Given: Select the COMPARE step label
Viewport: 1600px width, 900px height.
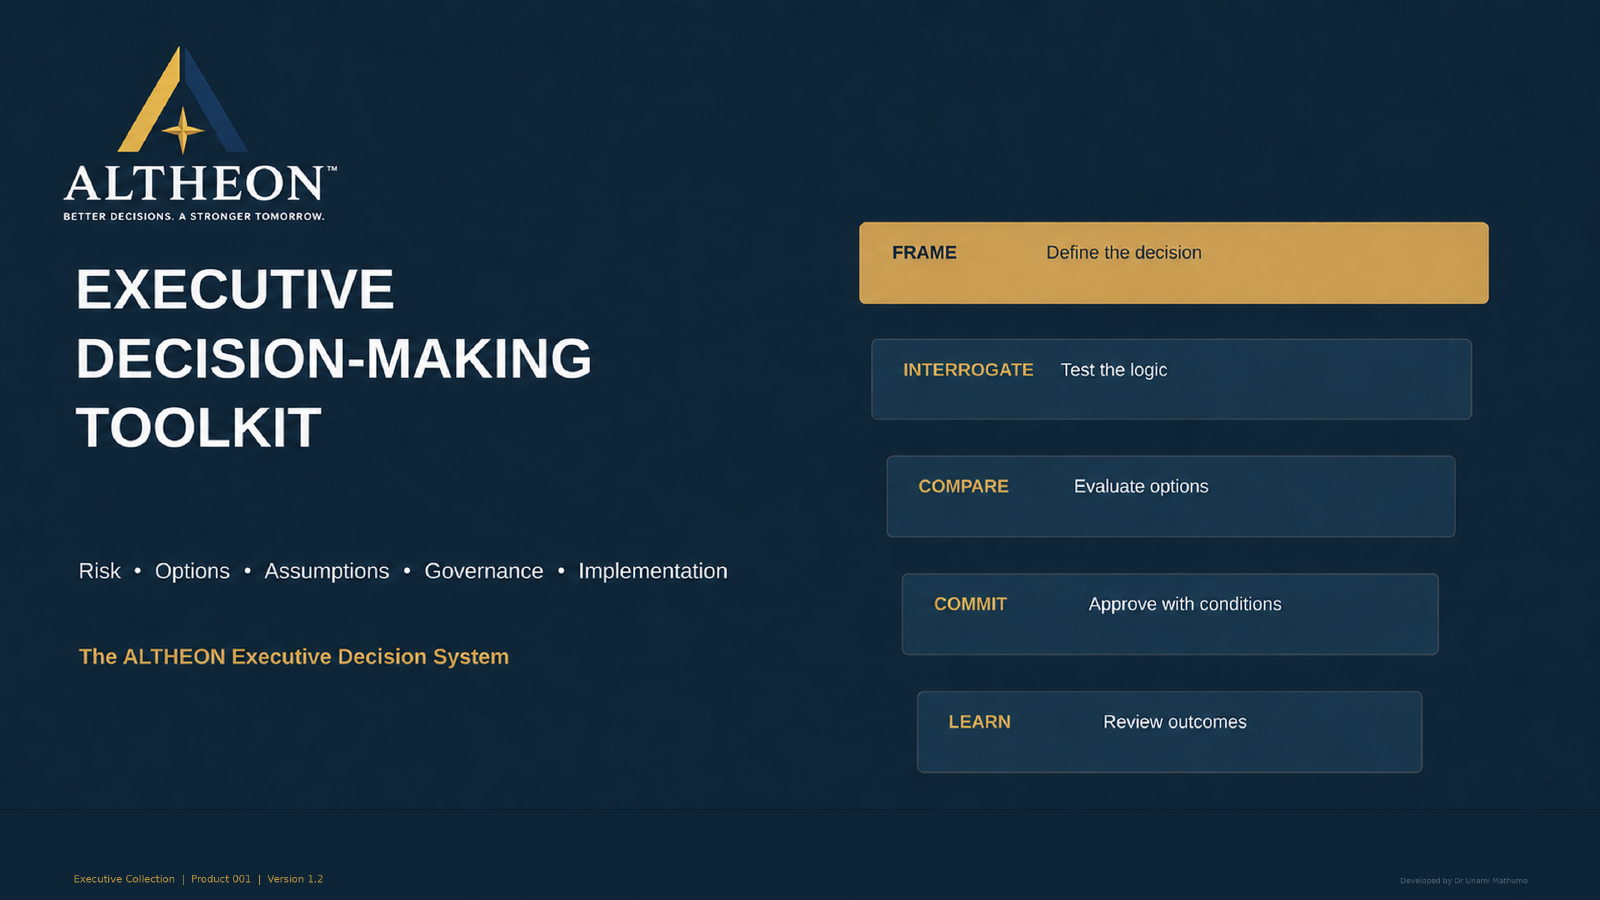Looking at the screenshot, I should pyautogui.click(x=964, y=487).
